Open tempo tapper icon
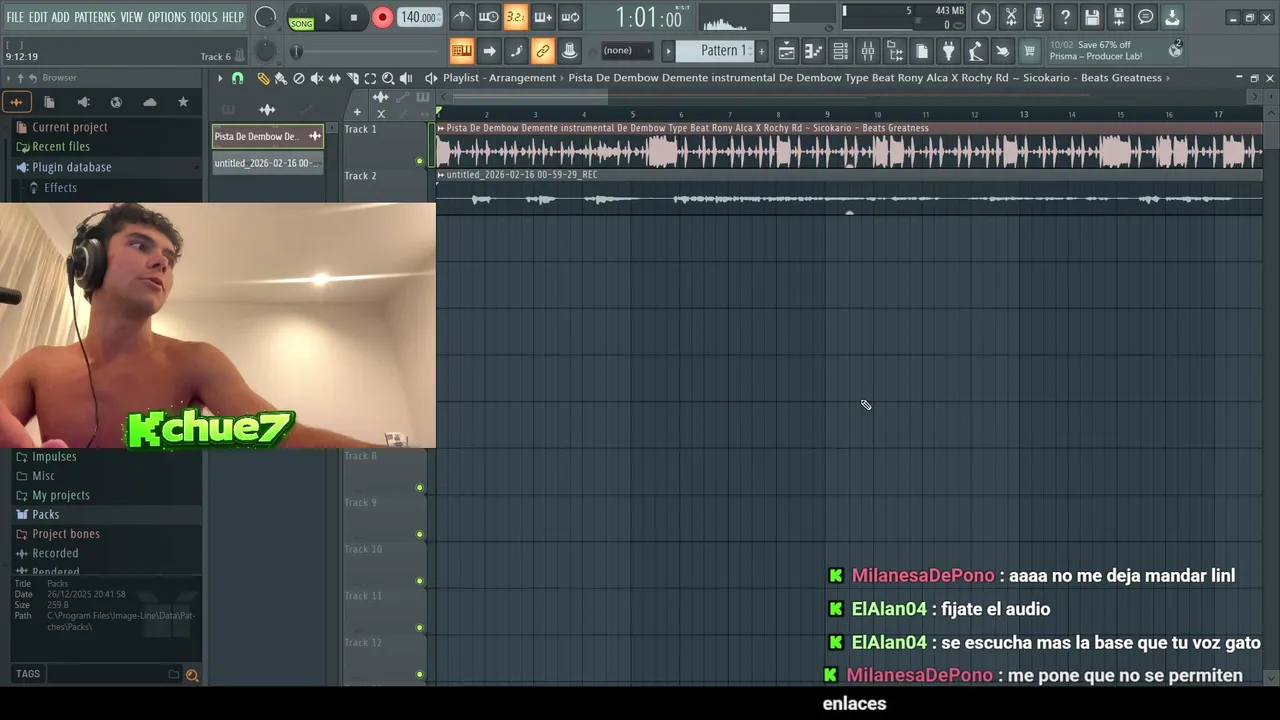The width and height of the screenshot is (1280, 720). point(976,51)
